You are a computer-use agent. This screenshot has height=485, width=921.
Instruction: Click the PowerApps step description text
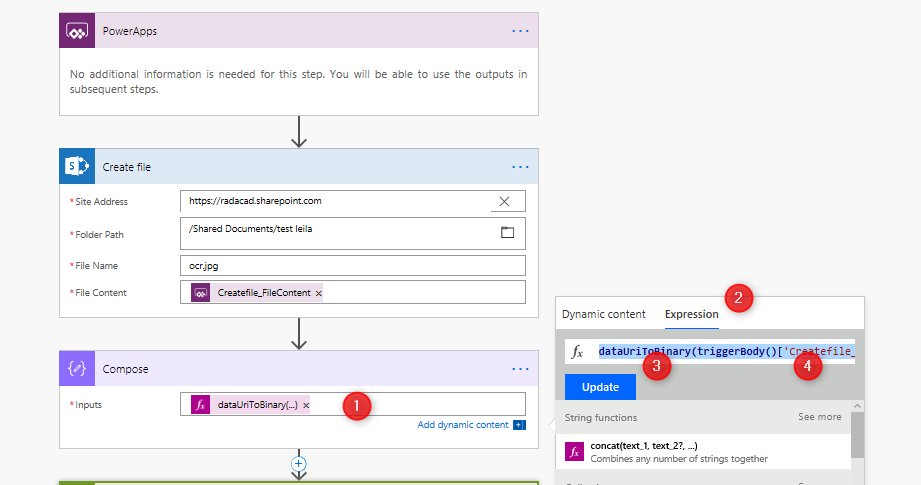tap(298, 82)
